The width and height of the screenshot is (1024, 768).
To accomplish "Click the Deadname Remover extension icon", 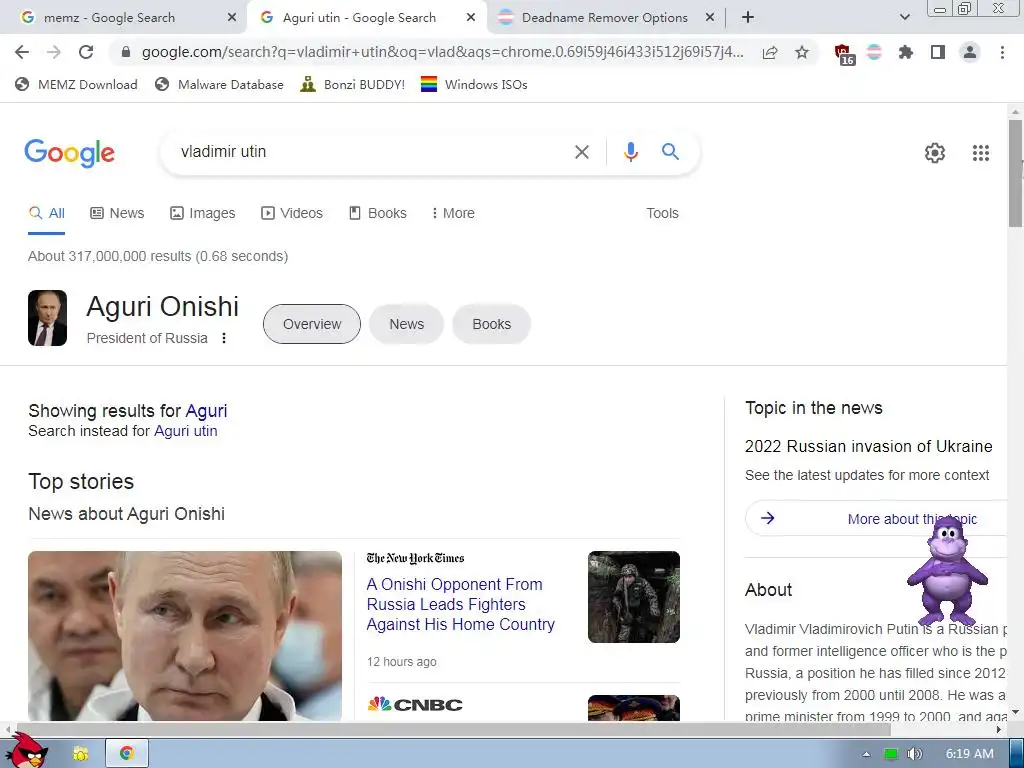I will pyautogui.click(x=874, y=52).
